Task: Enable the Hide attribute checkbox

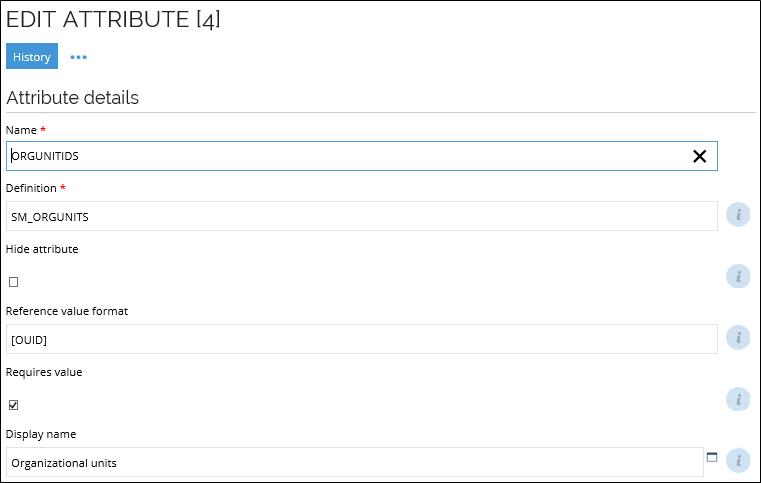Action: coord(14,282)
